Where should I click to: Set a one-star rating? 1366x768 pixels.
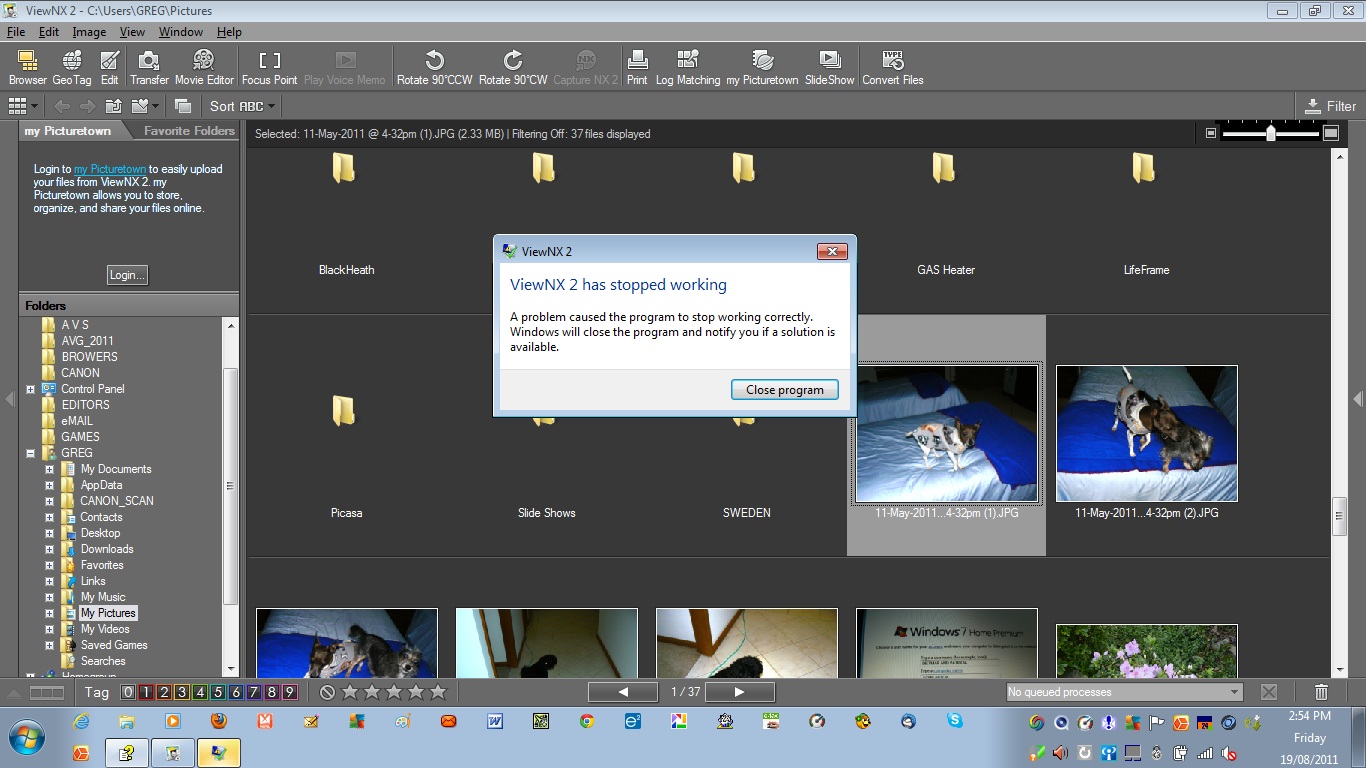coord(349,692)
